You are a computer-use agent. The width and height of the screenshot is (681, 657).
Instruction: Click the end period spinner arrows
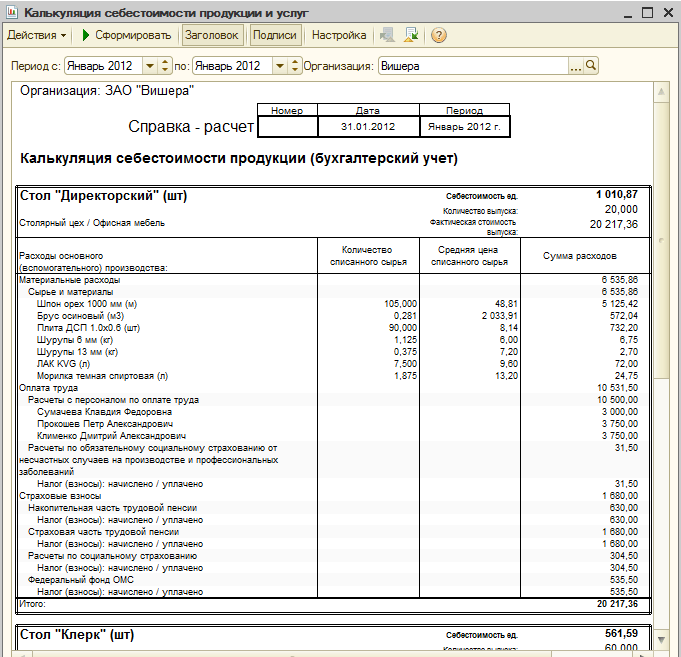(x=295, y=66)
